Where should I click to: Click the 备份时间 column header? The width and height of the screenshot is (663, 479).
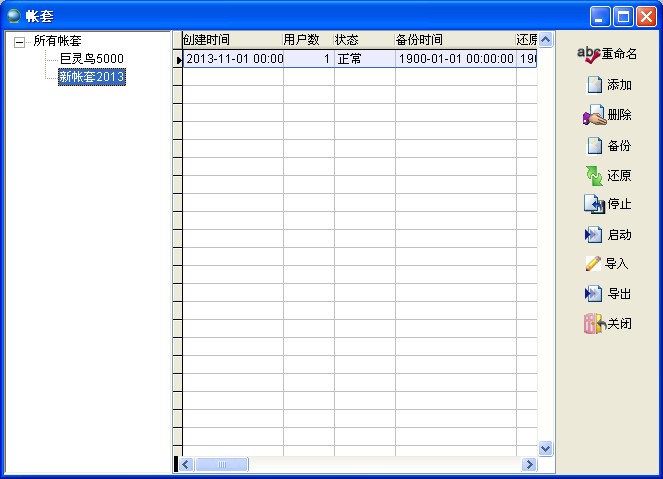(x=455, y=40)
